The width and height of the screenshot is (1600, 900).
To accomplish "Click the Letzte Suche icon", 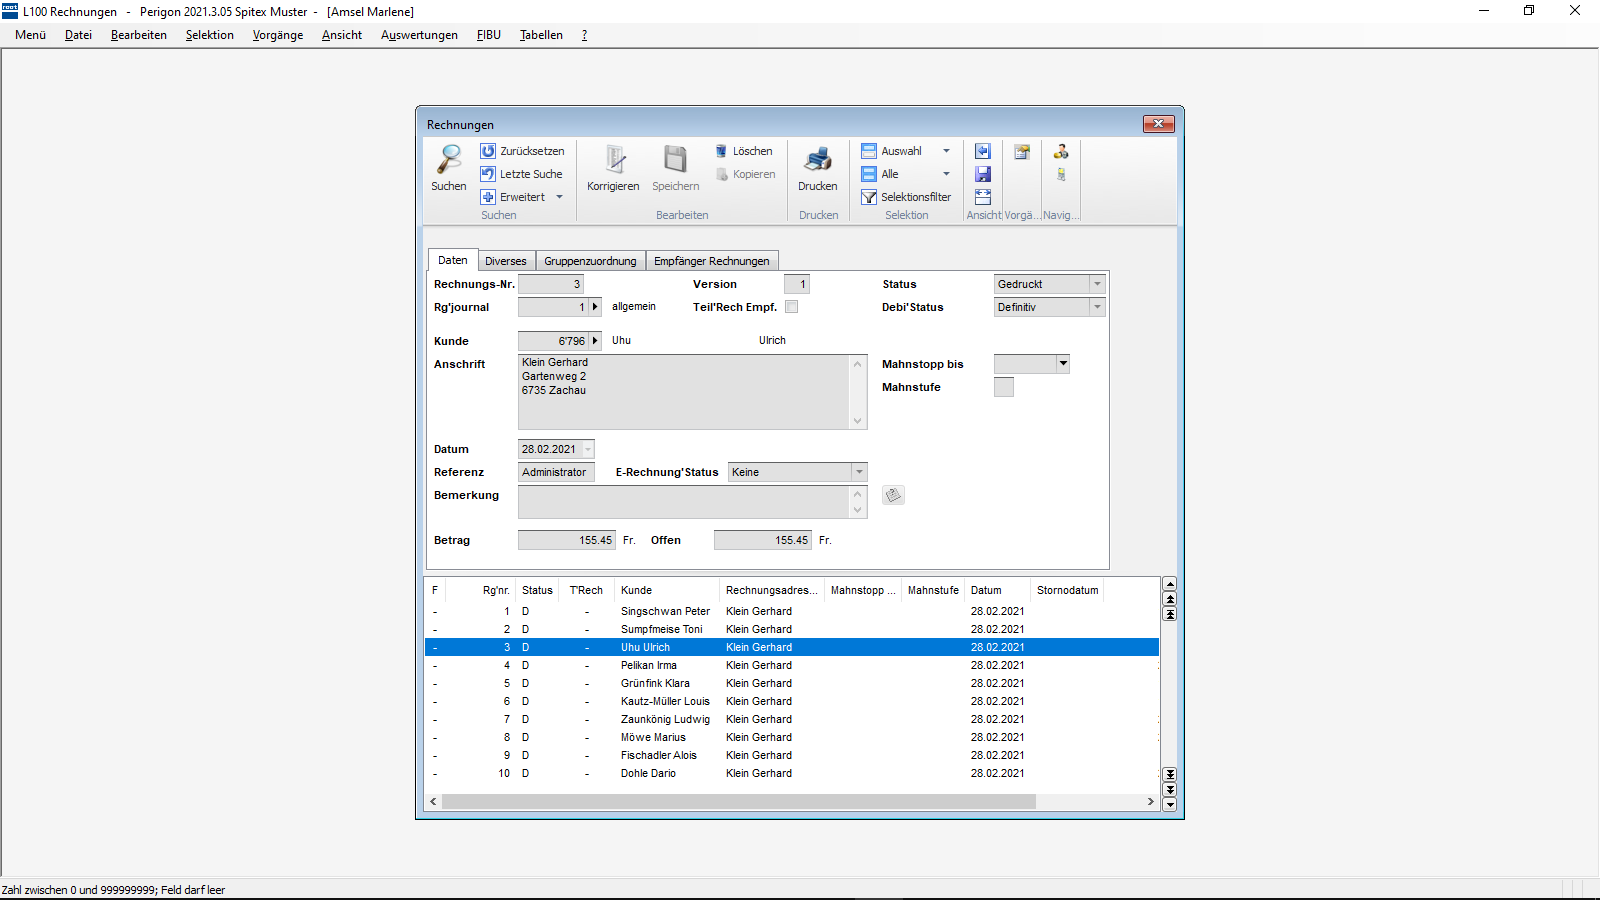I will [488, 174].
